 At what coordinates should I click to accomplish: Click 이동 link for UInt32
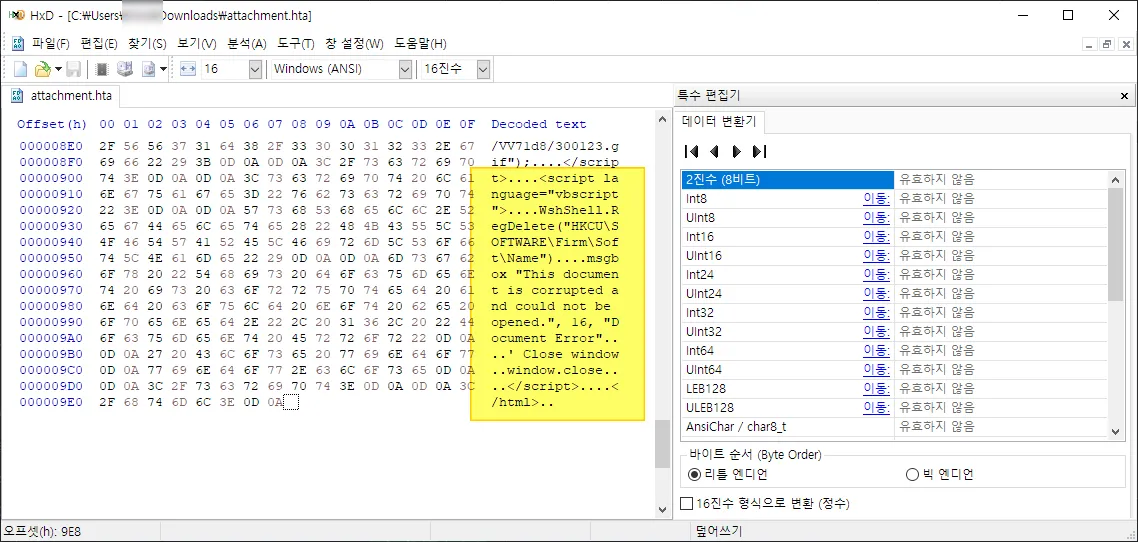click(x=876, y=332)
